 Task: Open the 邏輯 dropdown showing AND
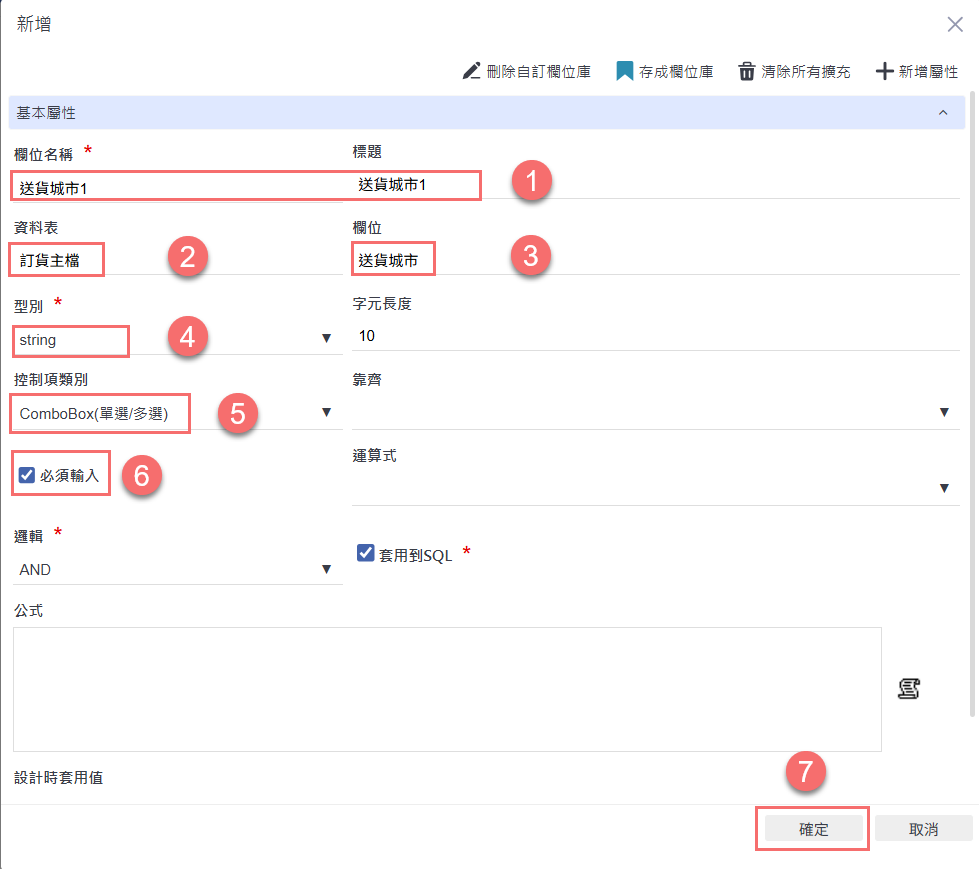(176, 569)
